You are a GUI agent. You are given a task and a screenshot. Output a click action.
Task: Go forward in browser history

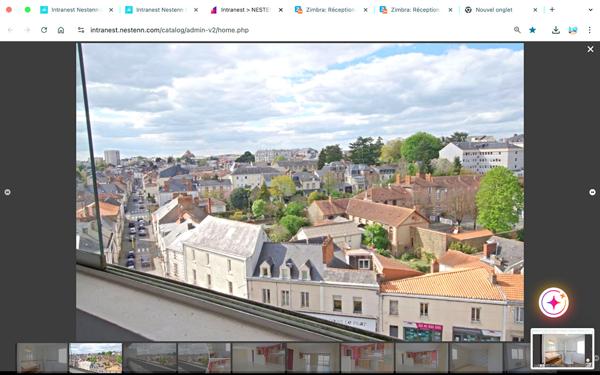27,30
